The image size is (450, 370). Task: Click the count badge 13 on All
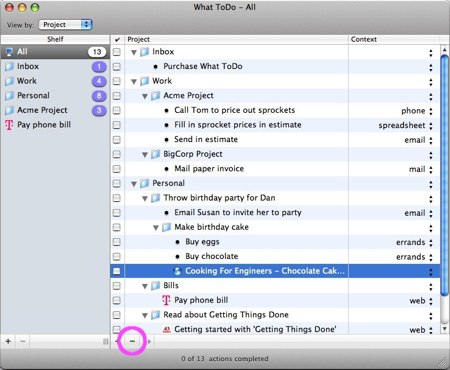(x=97, y=52)
